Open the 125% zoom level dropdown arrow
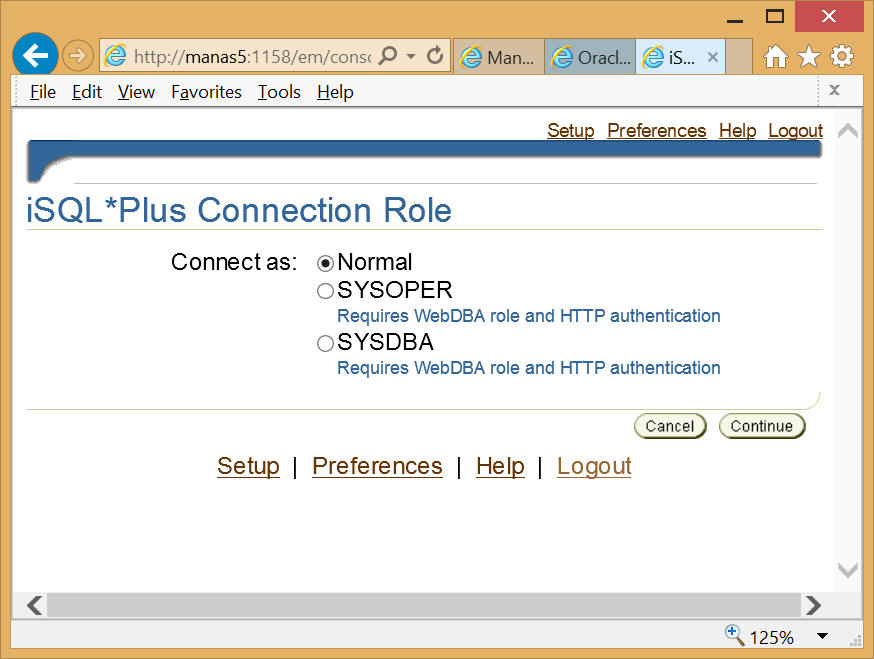The height and width of the screenshot is (659, 874). pos(822,636)
